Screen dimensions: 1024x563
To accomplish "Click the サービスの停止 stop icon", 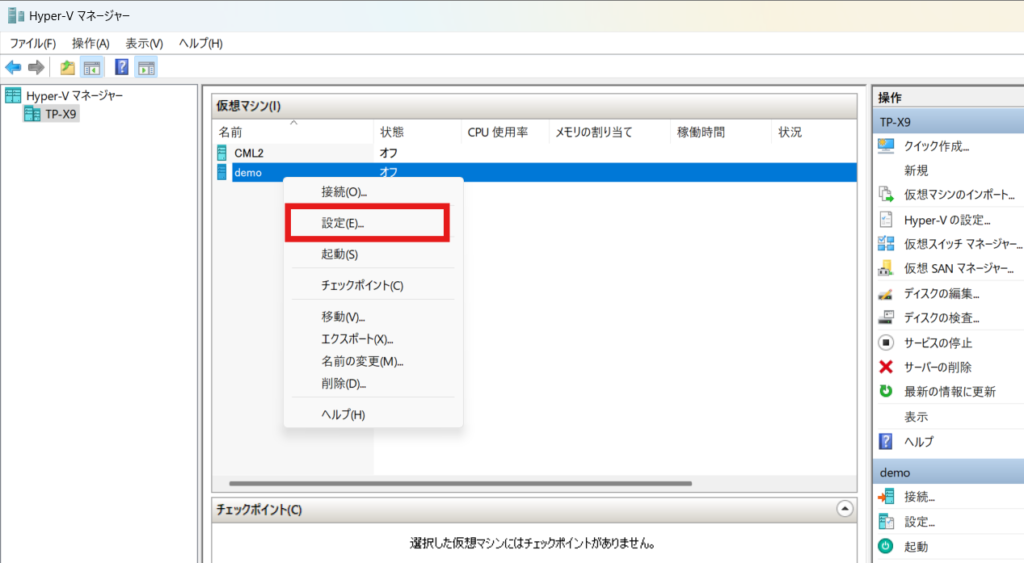I will (886, 342).
